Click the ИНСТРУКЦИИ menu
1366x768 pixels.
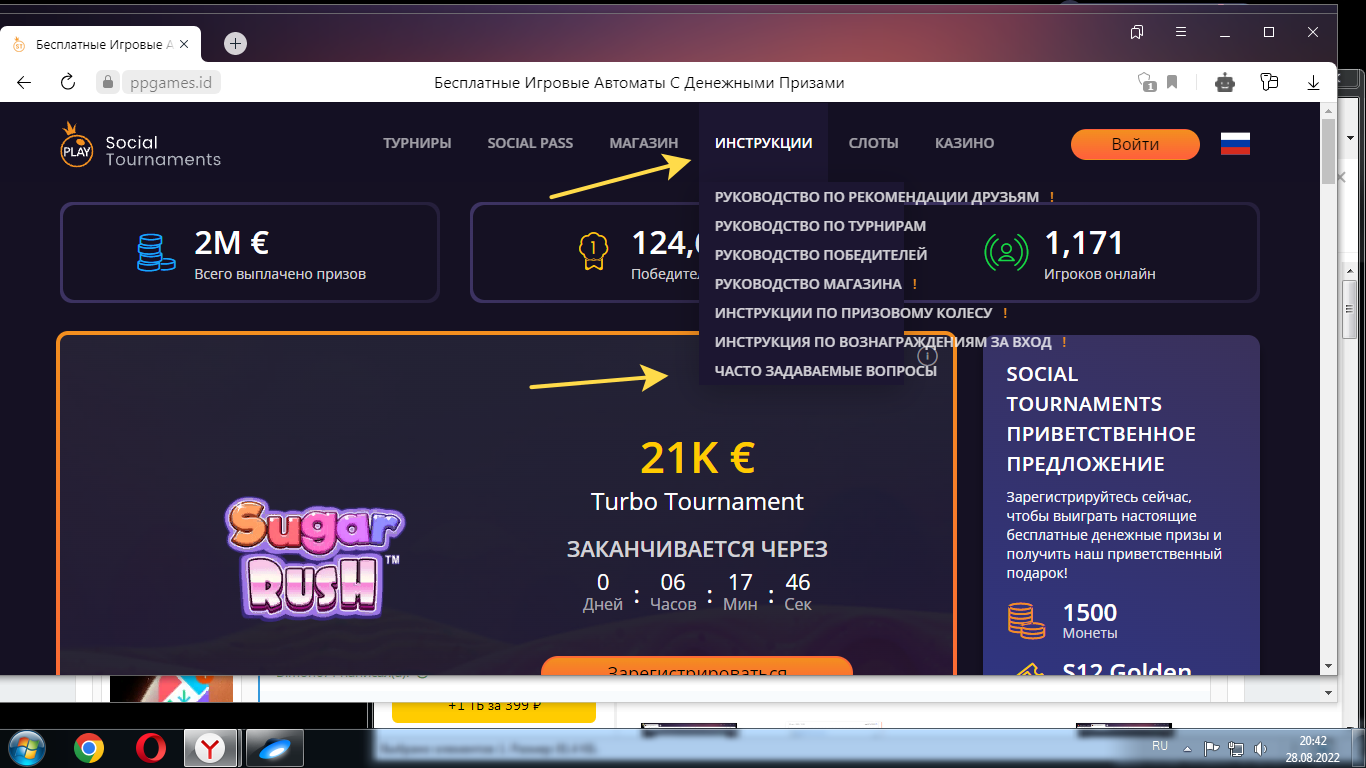[764, 143]
